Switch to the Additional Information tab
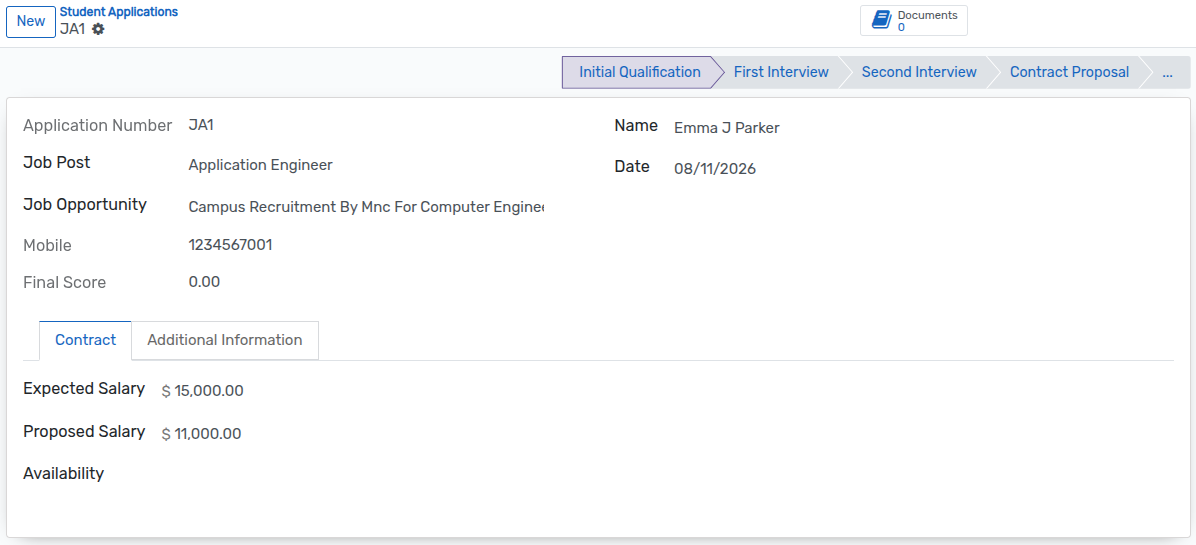The image size is (1196, 545). coord(225,340)
